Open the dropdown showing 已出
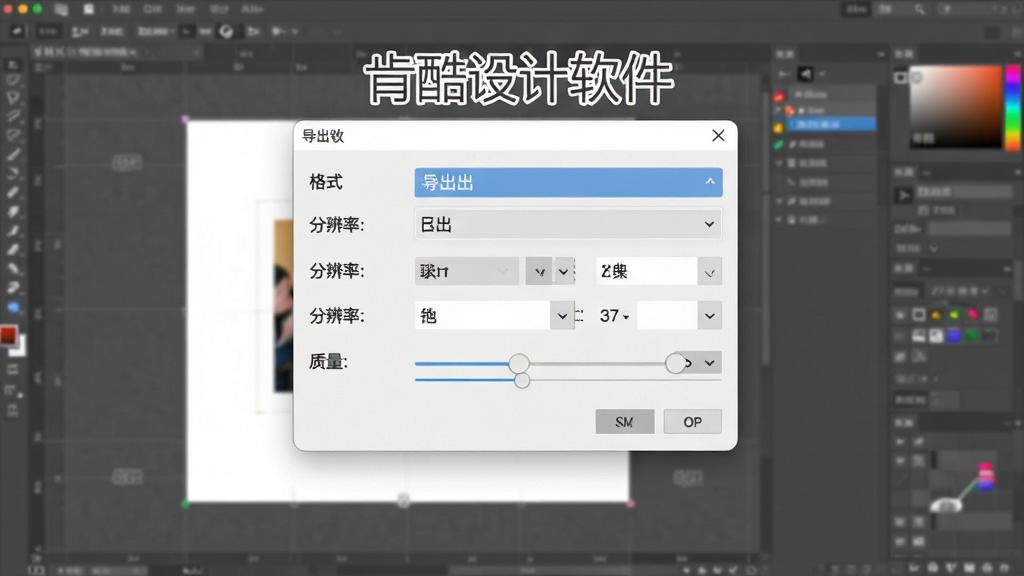 click(x=568, y=225)
